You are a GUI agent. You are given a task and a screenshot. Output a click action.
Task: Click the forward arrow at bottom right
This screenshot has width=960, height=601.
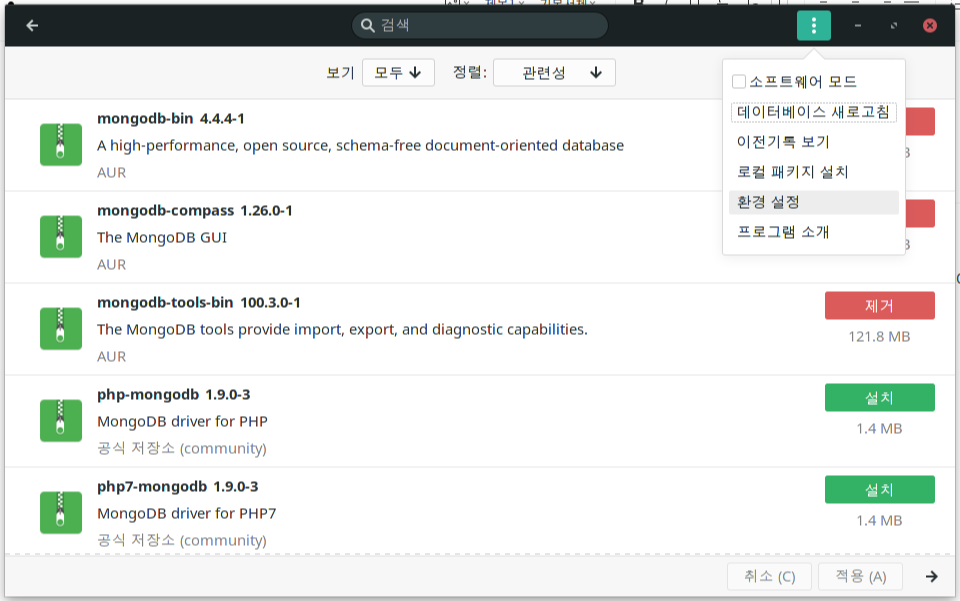click(x=931, y=577)
